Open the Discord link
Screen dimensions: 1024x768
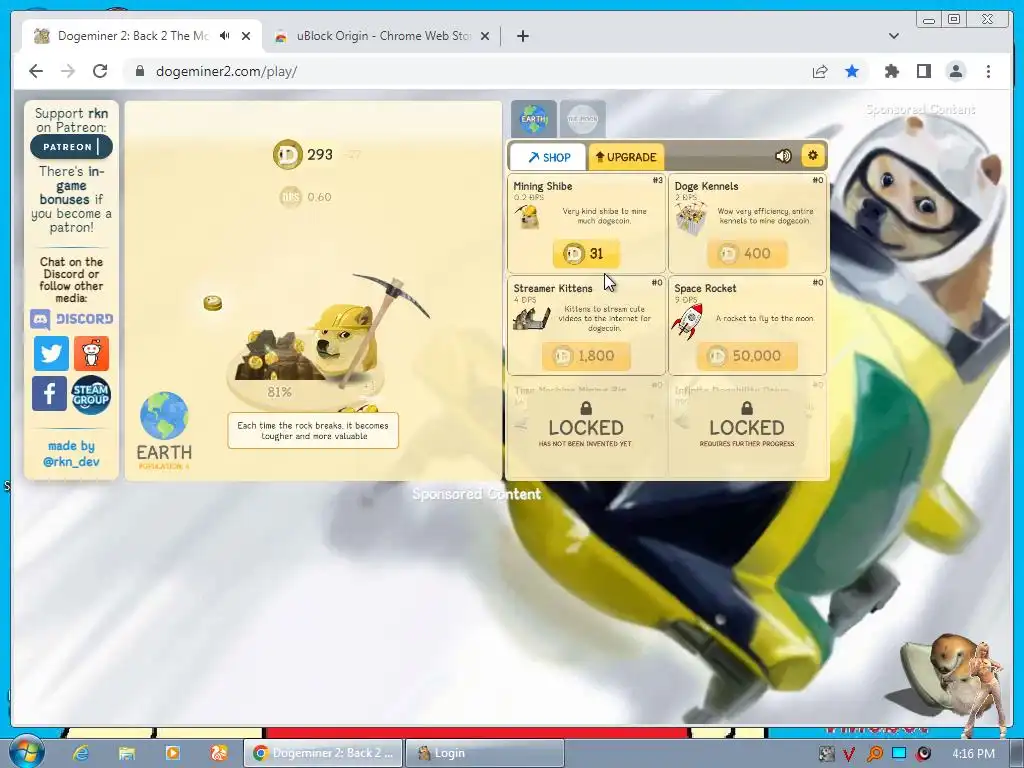[71, 319]
